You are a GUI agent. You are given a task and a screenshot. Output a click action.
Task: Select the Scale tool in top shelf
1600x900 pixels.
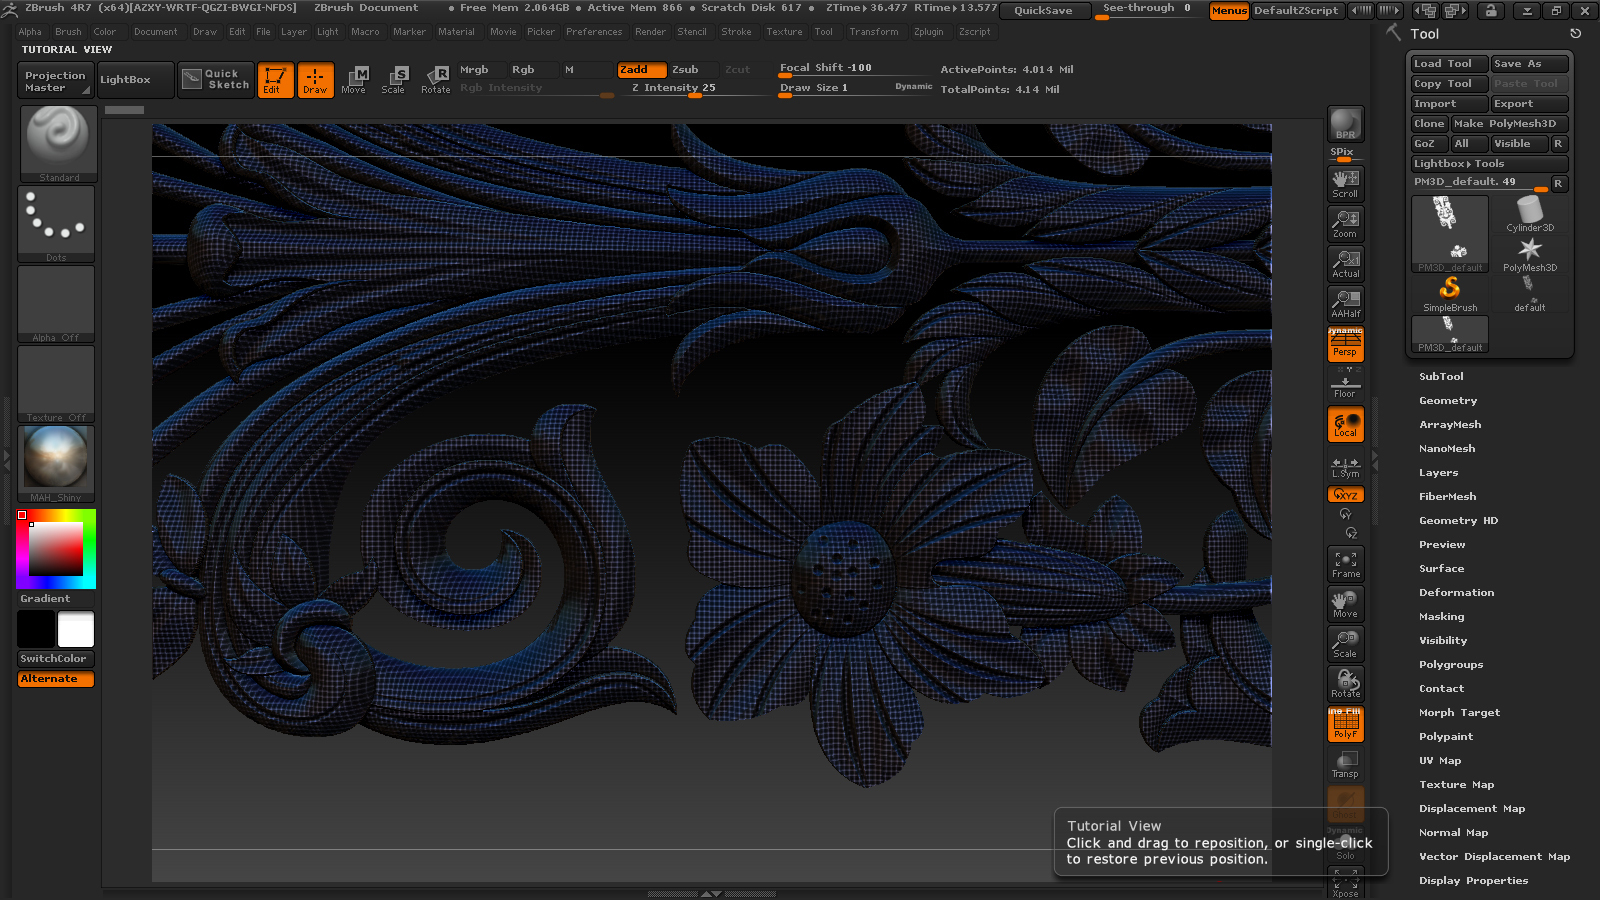click(x=394, y=79)
